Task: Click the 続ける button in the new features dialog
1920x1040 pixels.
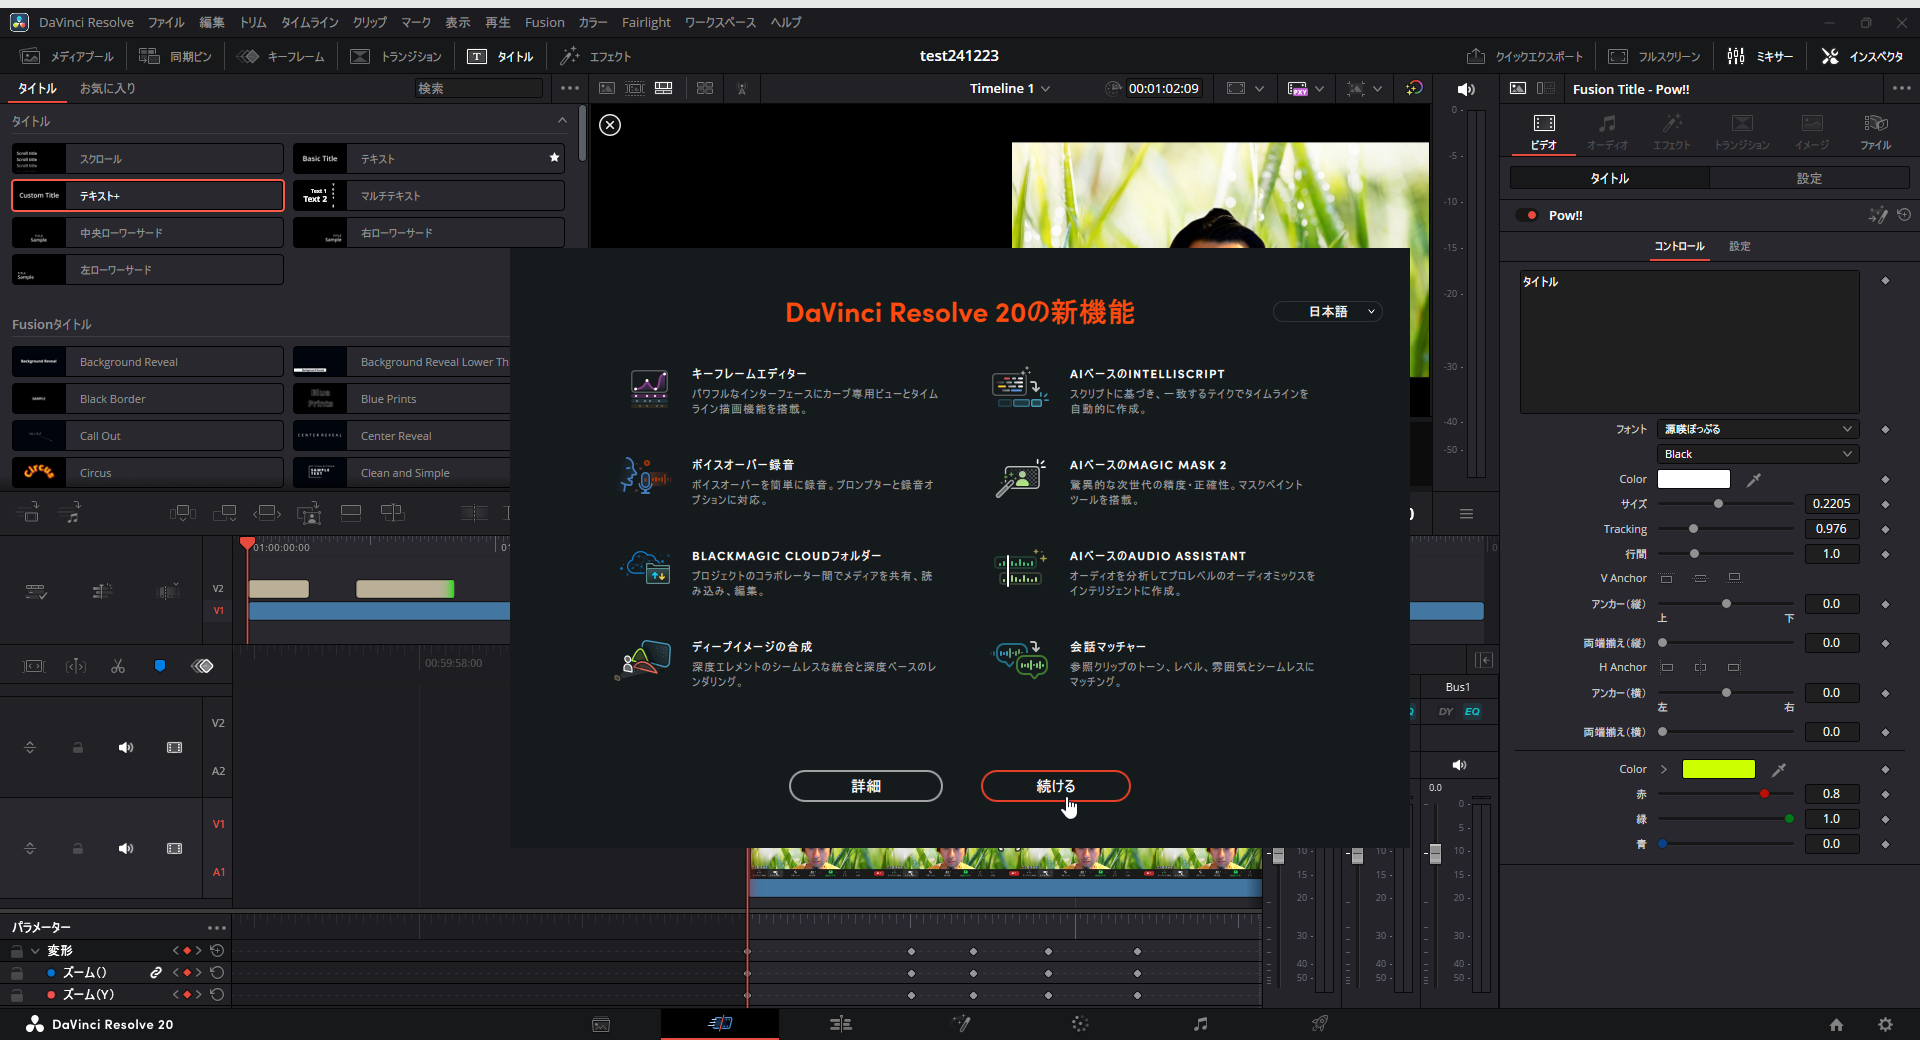Action: click(1055, 786)
